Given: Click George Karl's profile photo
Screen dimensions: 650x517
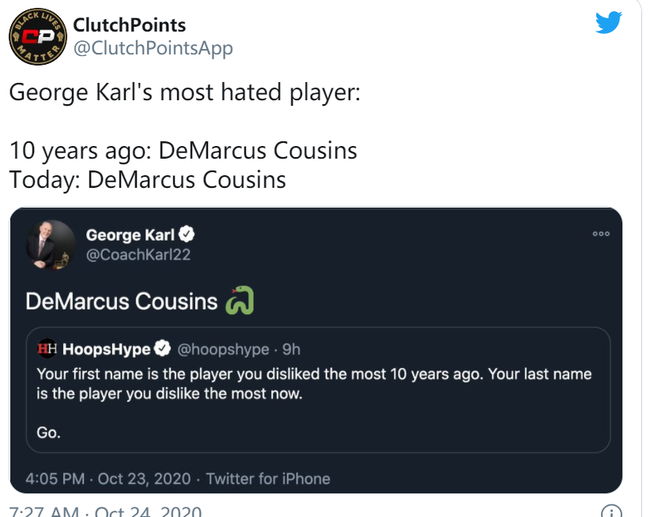Looking at the screenshot, I should 50,245.
